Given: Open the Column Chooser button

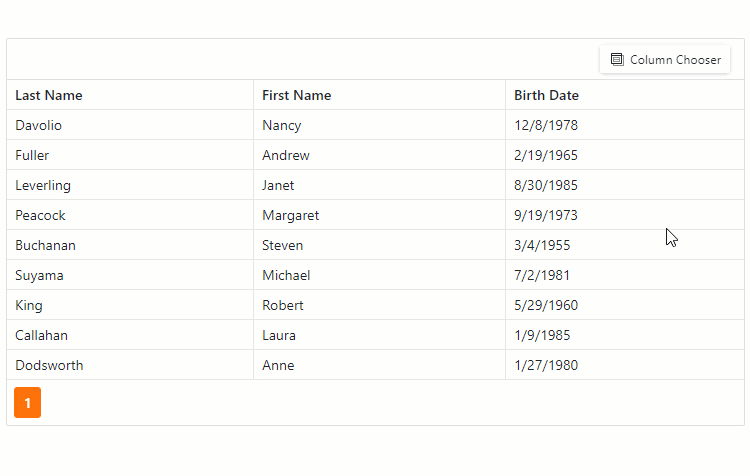Looking at the screenshot, I should pyautogui.click(x=665, y=60).
